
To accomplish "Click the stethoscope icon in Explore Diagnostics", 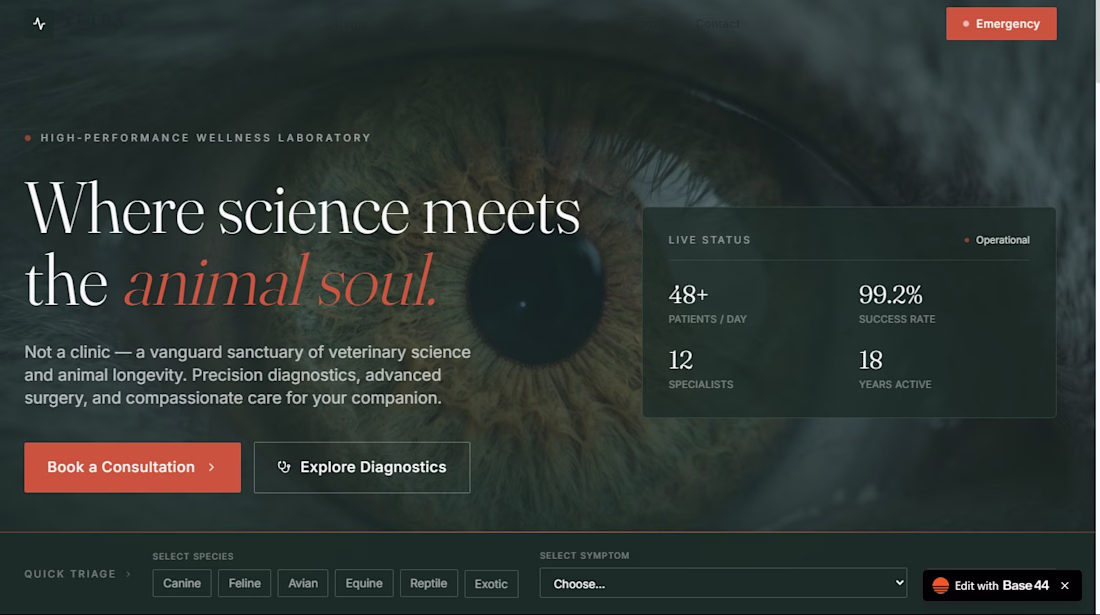I will tap(283, 467).
